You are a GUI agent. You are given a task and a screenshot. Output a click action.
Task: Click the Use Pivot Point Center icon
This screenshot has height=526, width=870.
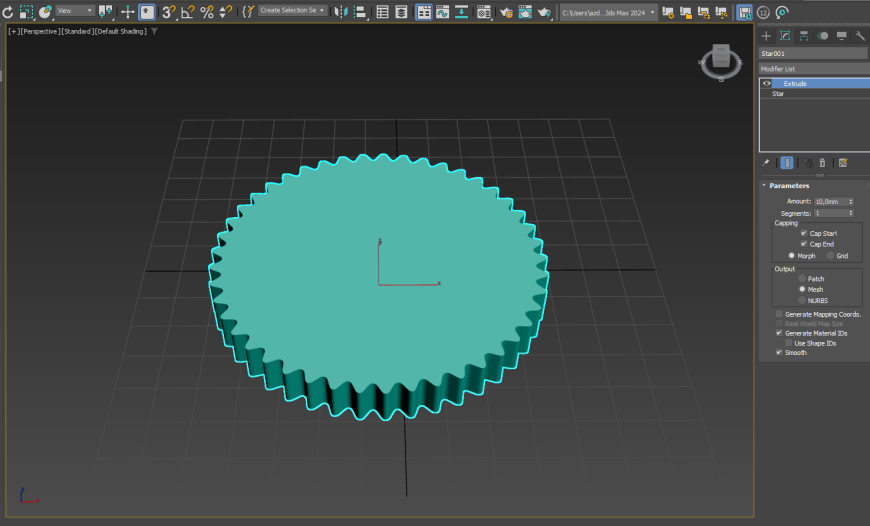tap(105, 12)
